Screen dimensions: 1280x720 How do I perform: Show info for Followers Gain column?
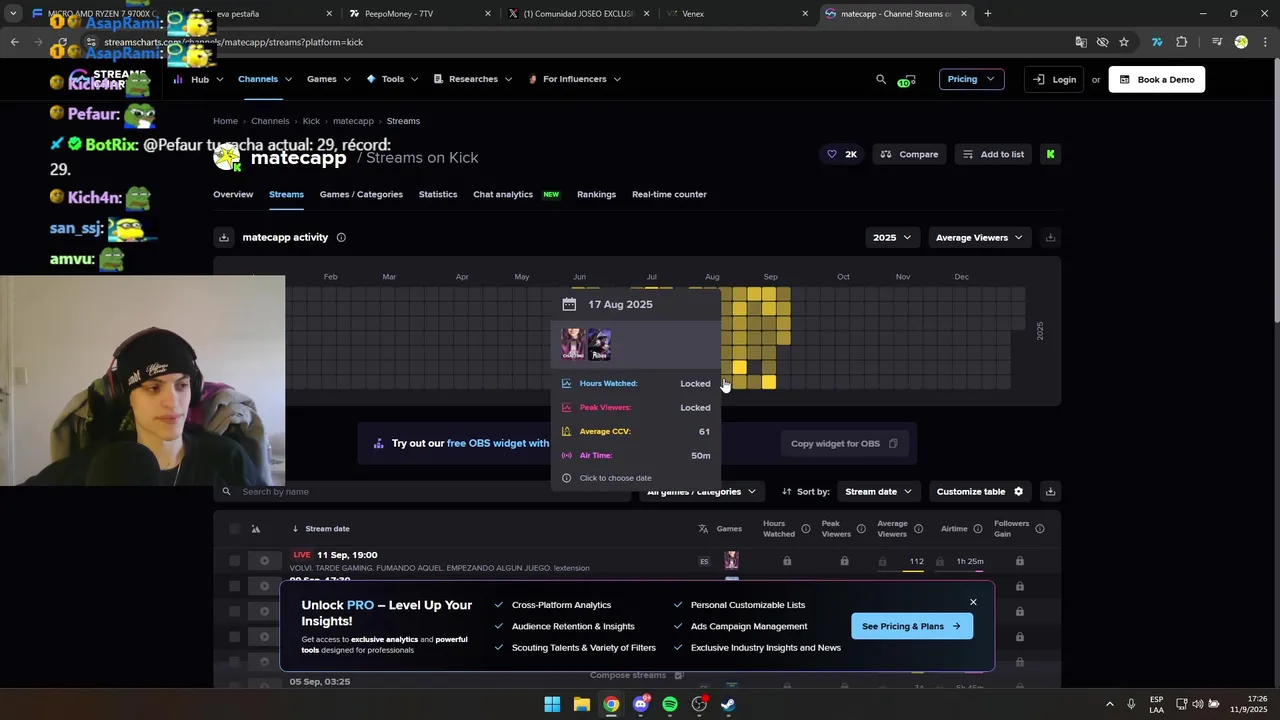[1040, 528]
